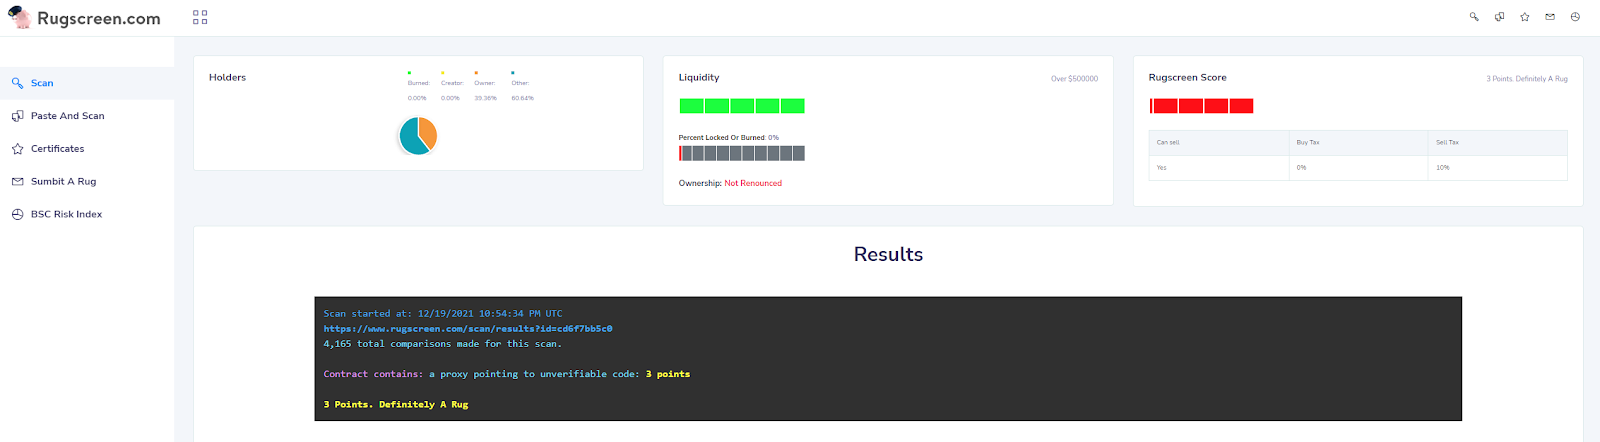Click the Paste And Scan sidebar icon
1600x442 pixels.
17,116
